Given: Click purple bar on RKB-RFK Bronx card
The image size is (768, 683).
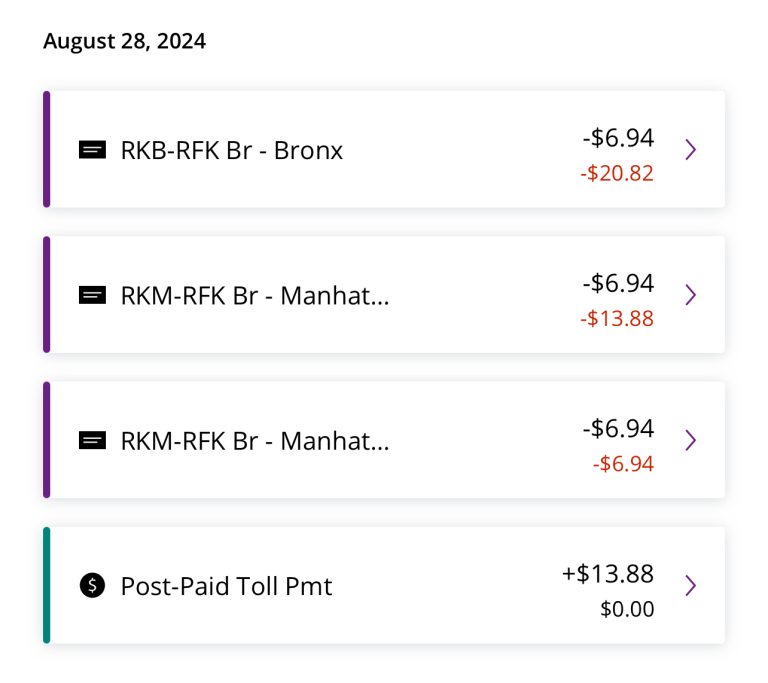Looking at the screenshot, I should pos(47,149).
